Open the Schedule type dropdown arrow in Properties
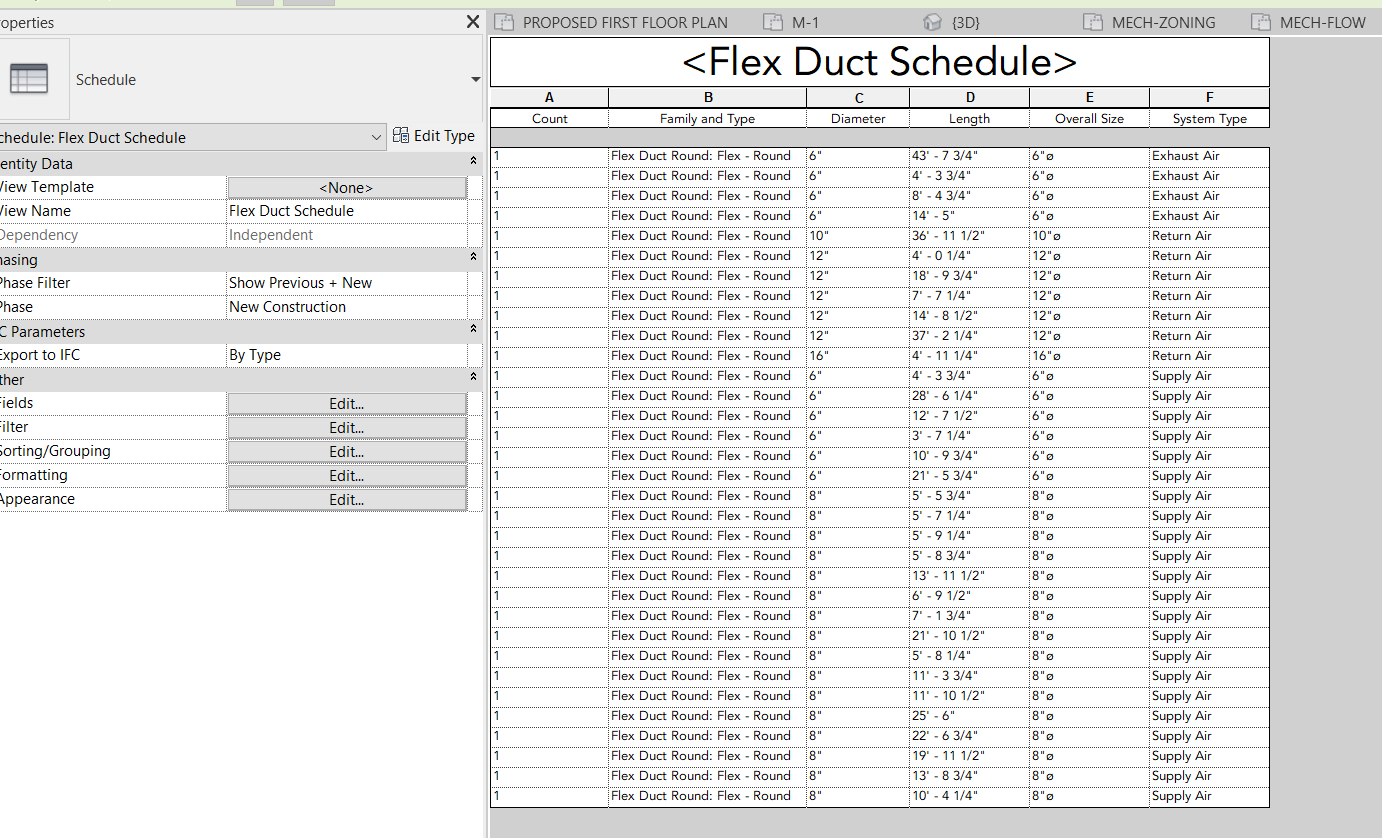The width and height of the screenshot is (1382, 838). 476,79
